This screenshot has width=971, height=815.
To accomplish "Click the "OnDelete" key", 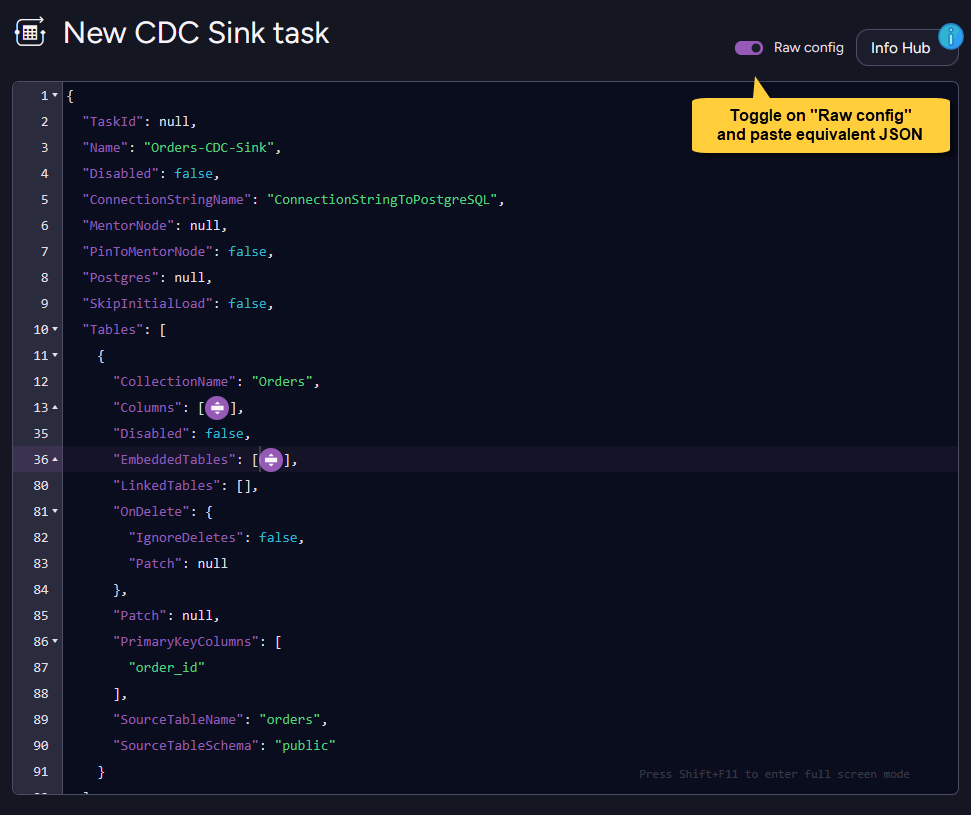I will (x=151, y=512).
